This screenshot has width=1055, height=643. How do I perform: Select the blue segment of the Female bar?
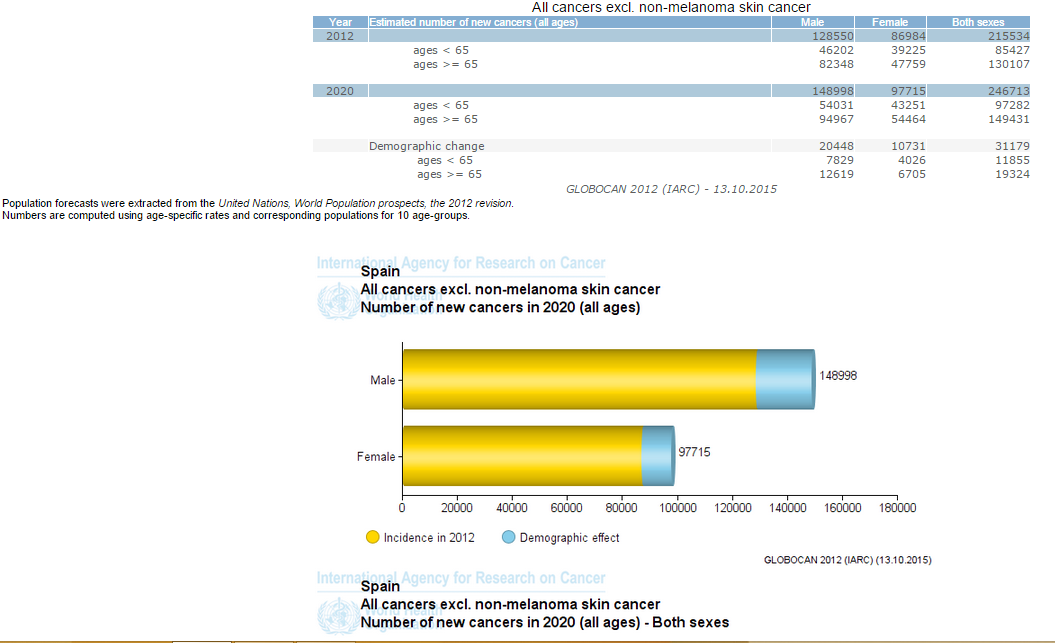pyautogui.click(x=657, y=456)
